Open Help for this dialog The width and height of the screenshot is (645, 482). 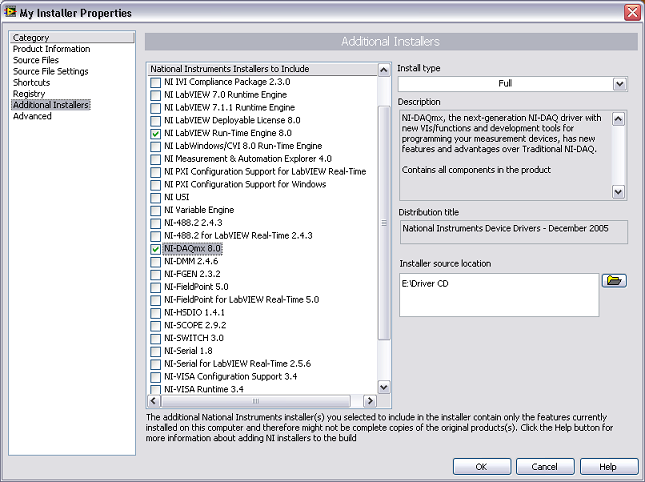pyautogui.click(x=608, y=467)
